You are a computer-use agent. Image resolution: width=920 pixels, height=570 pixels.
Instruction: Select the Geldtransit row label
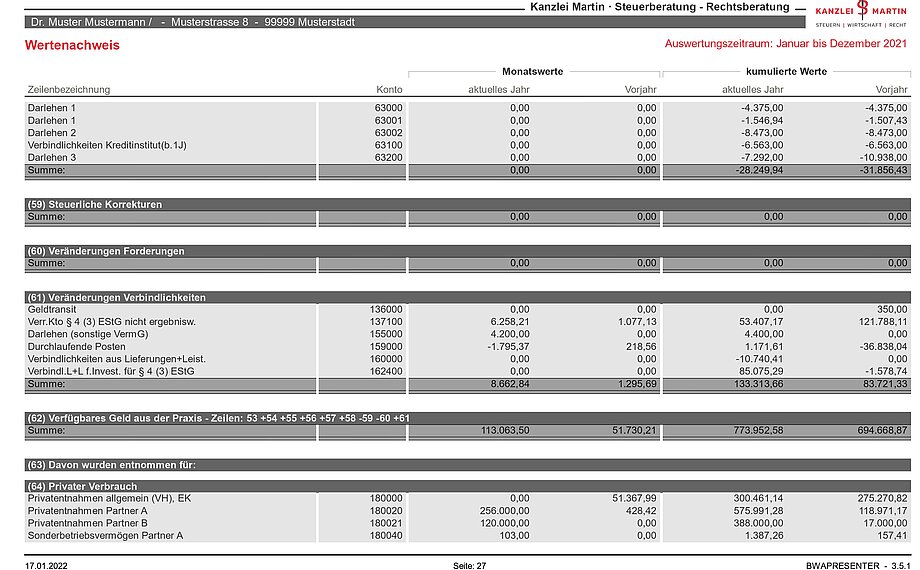51,310
